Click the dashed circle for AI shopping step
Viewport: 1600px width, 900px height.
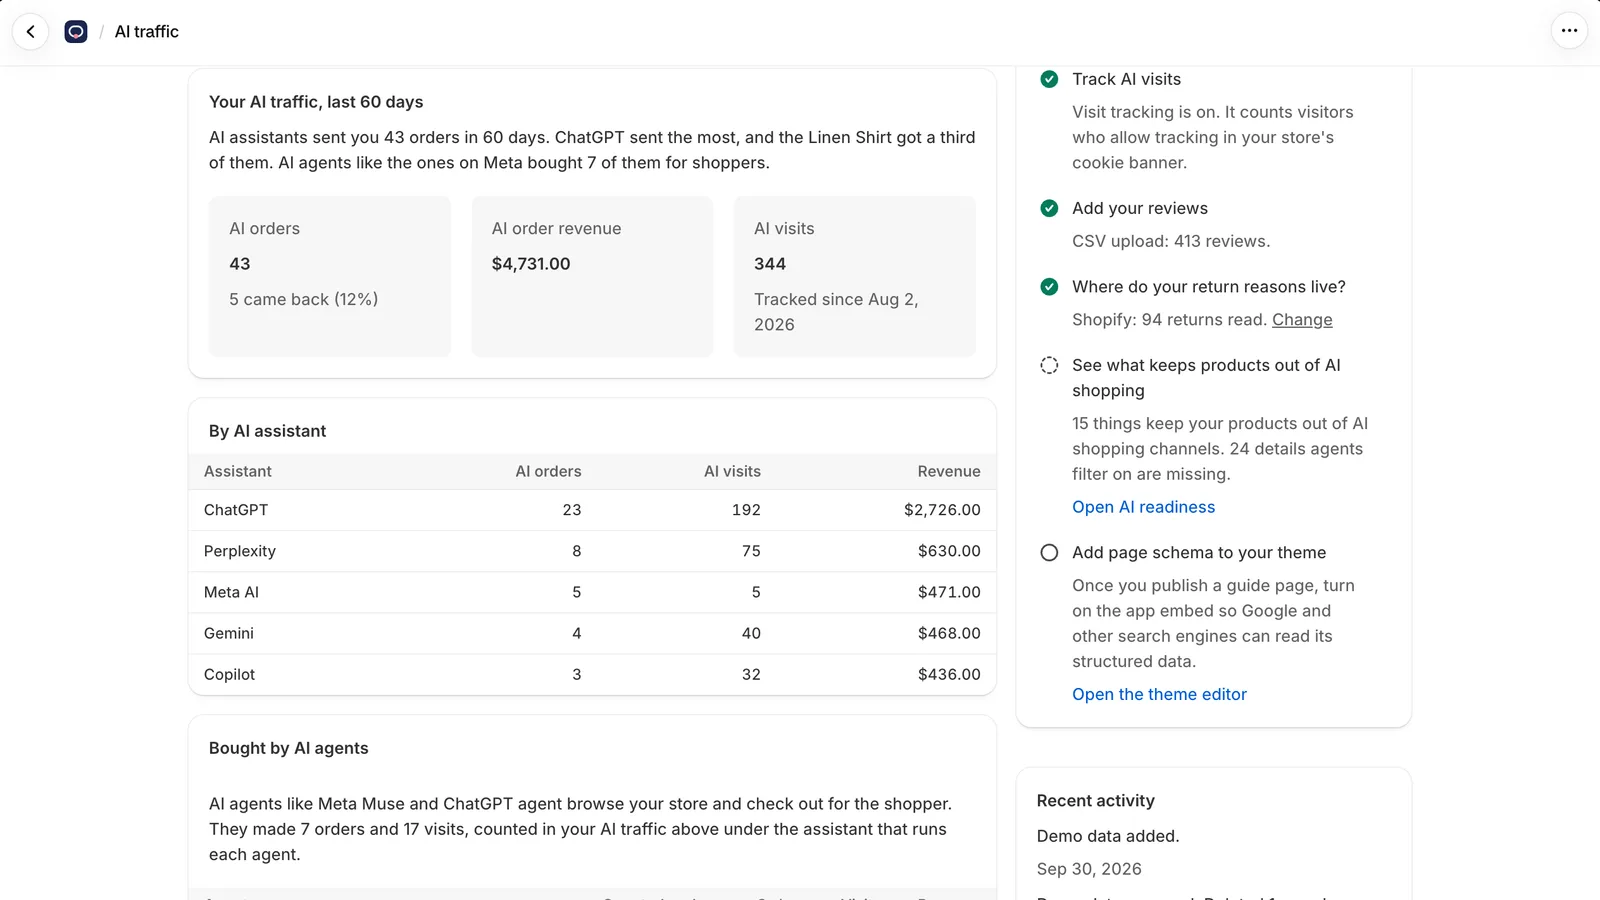click(1049, 365)
